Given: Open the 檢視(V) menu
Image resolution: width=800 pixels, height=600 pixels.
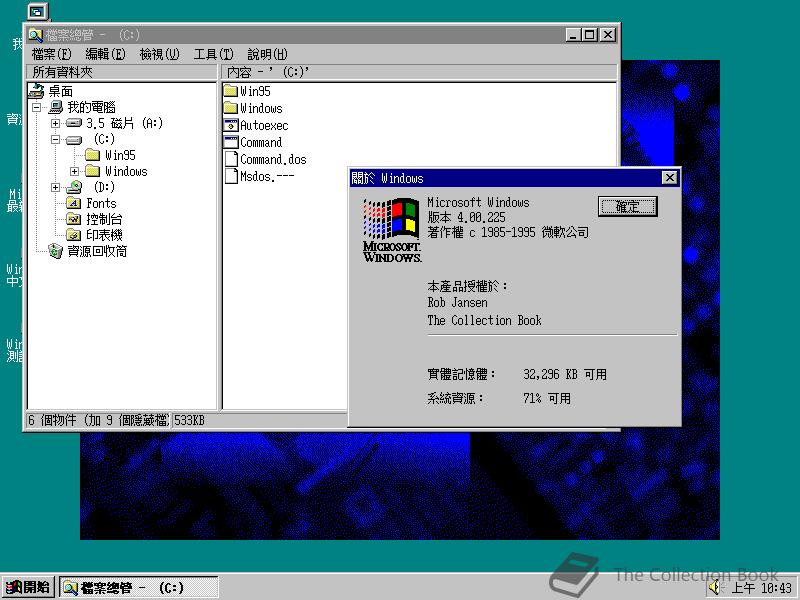Looking at the screenshot, I should (x=160, y=54).
